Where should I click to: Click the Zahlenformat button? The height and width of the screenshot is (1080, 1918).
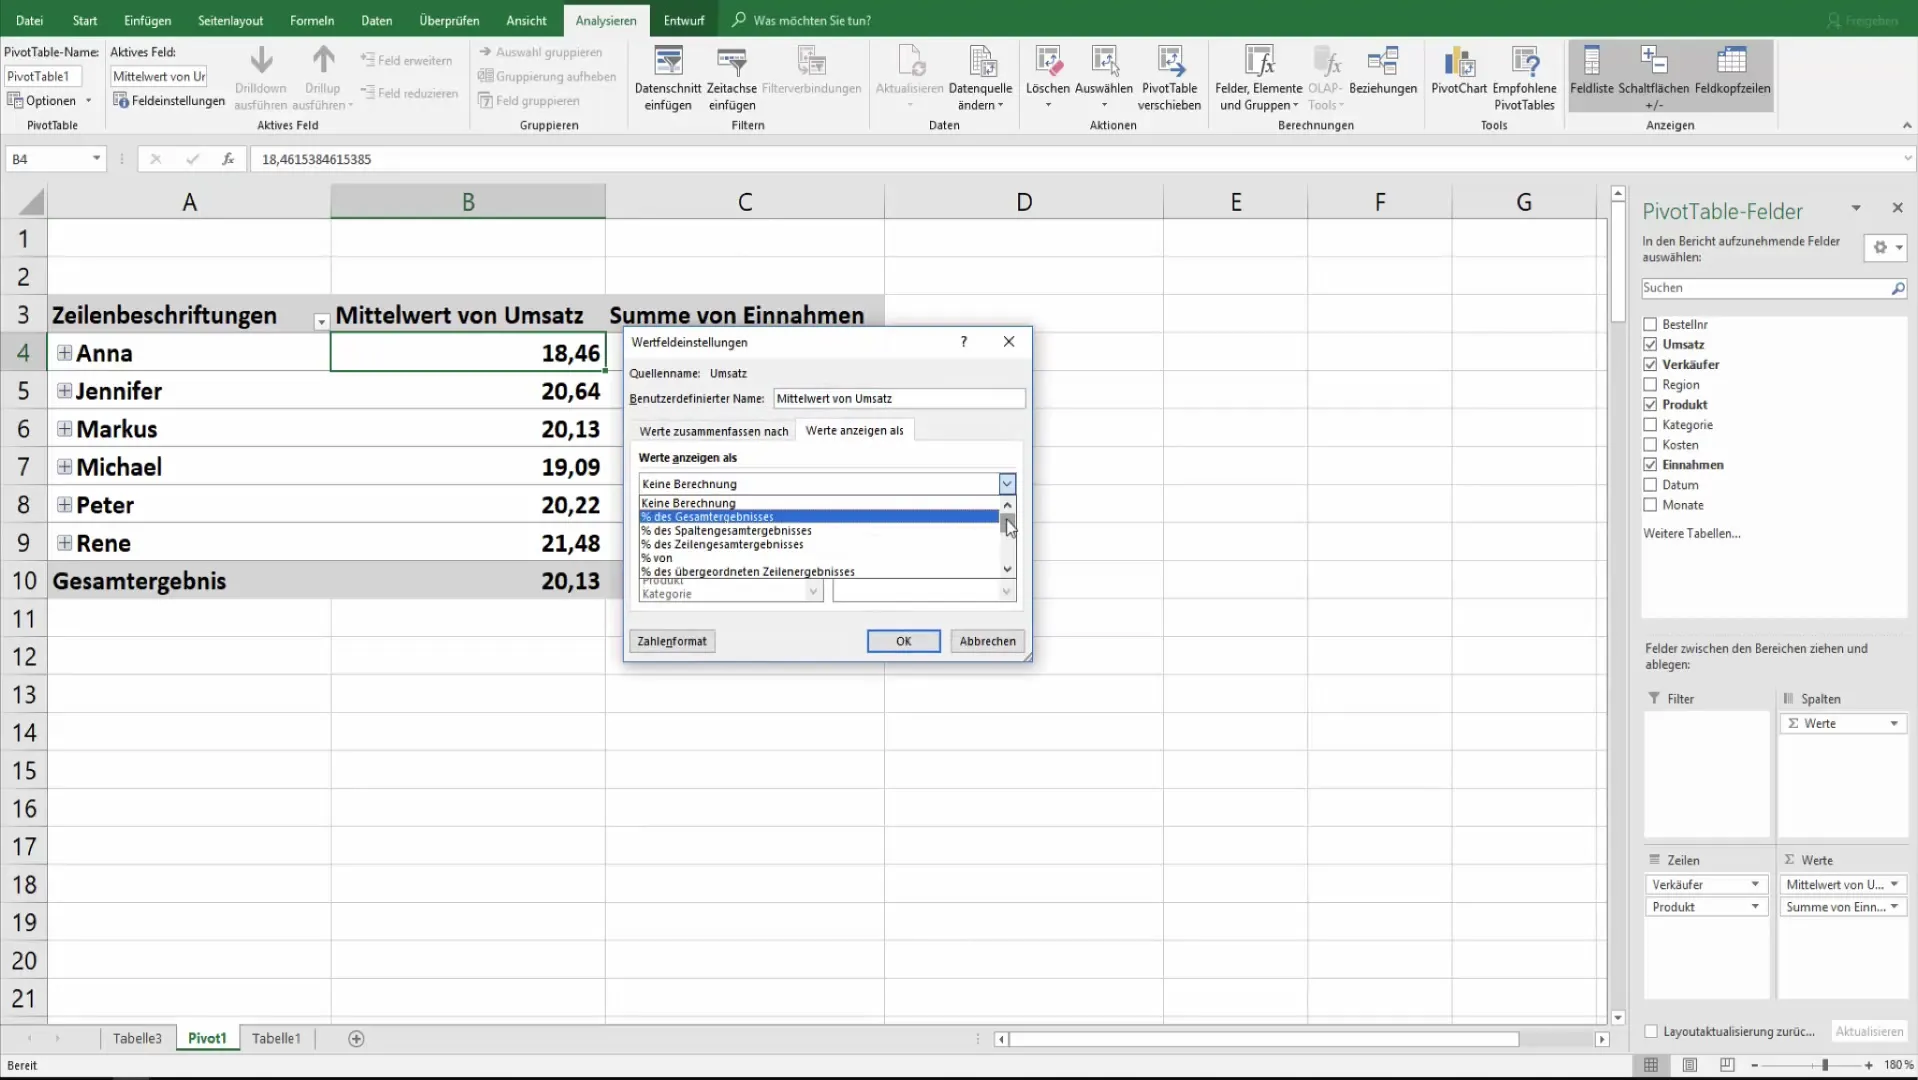point(672,642)
